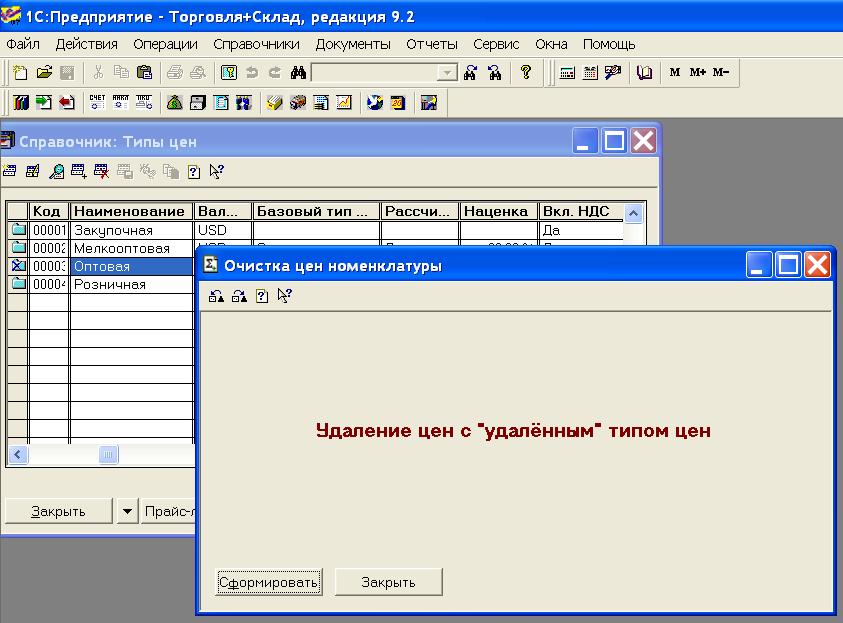The image size is (843, 623).
Task: Open the Справочники menu
Action: (256, 44)
